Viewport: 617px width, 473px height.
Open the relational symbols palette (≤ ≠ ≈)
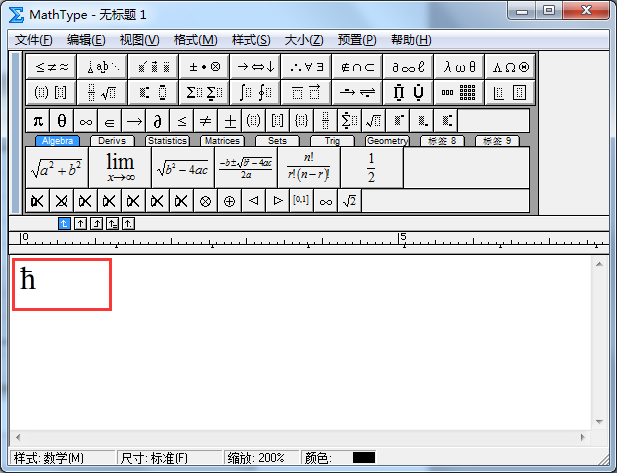pos(52,66)
